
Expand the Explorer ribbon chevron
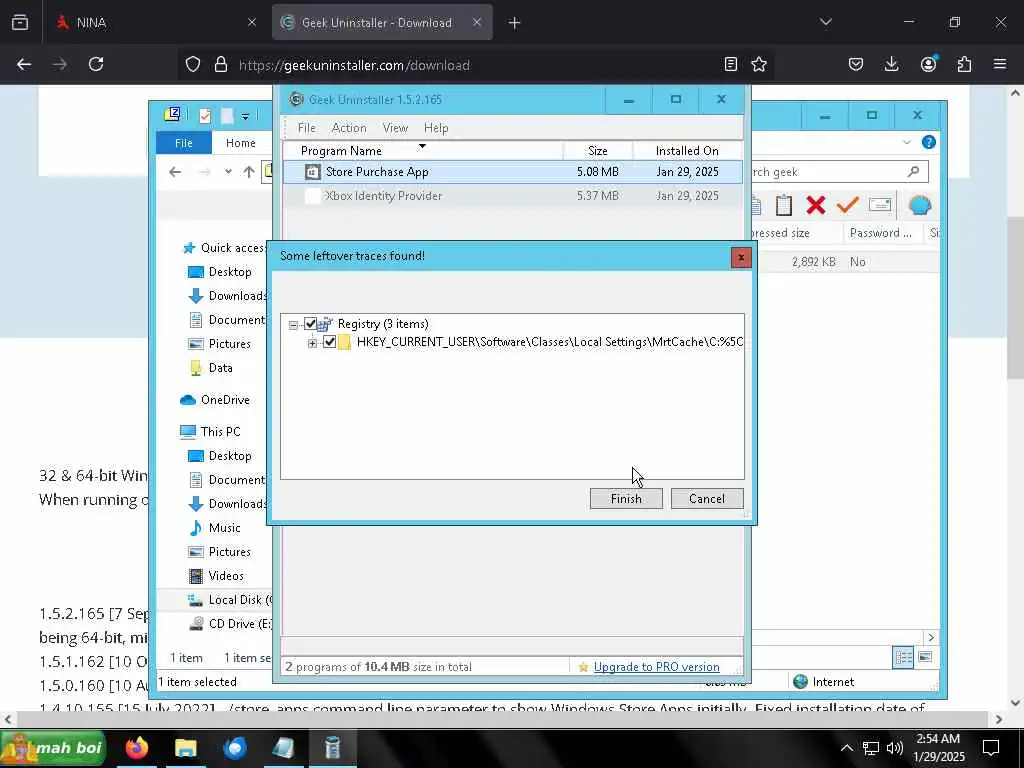[906, 142]
